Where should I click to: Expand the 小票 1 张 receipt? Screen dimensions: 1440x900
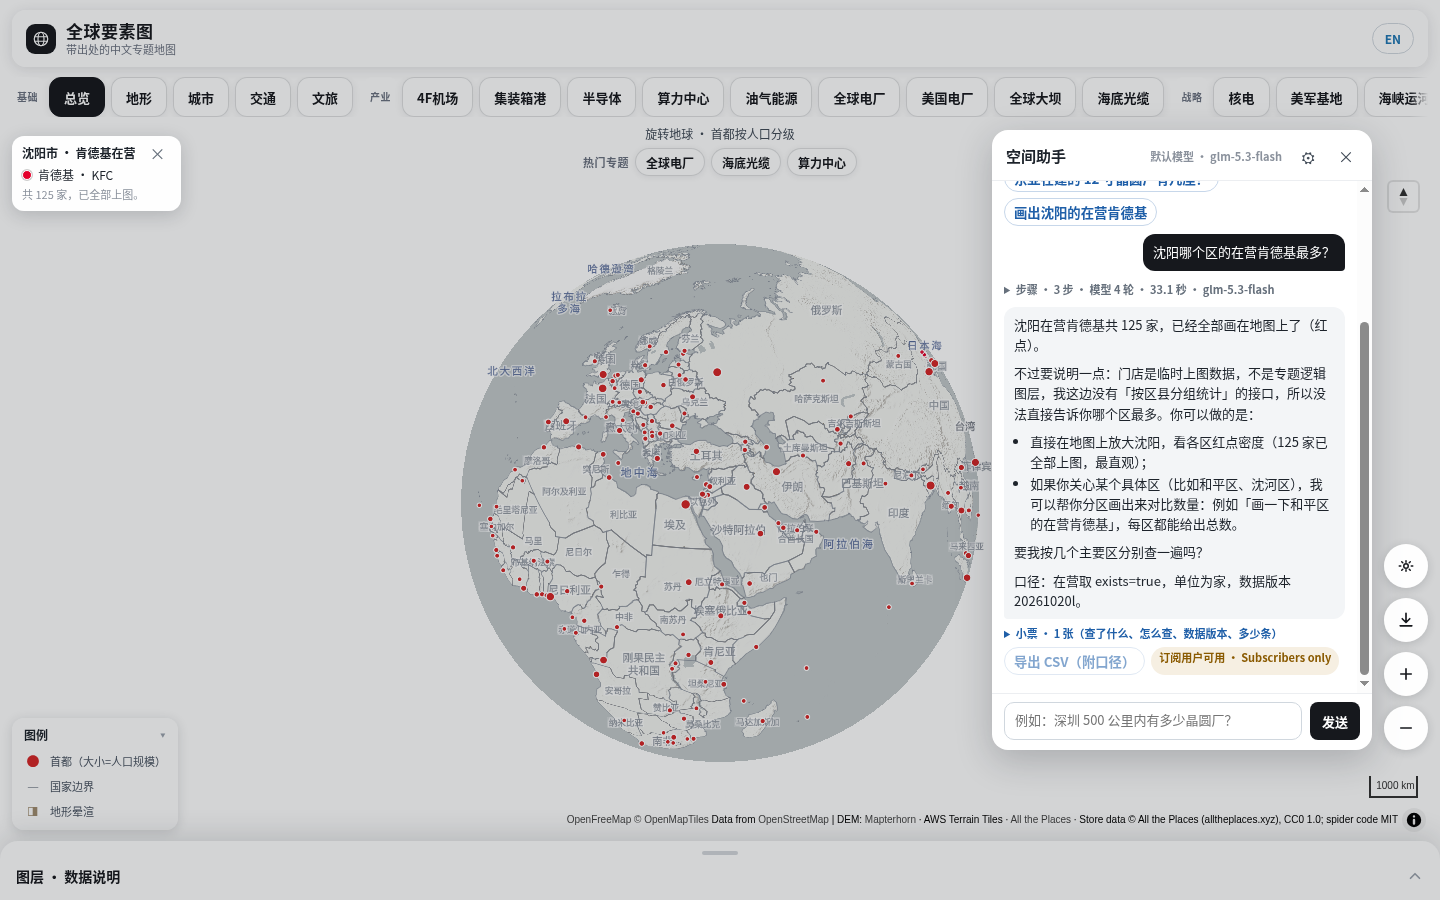click(x=1140, y=634)
